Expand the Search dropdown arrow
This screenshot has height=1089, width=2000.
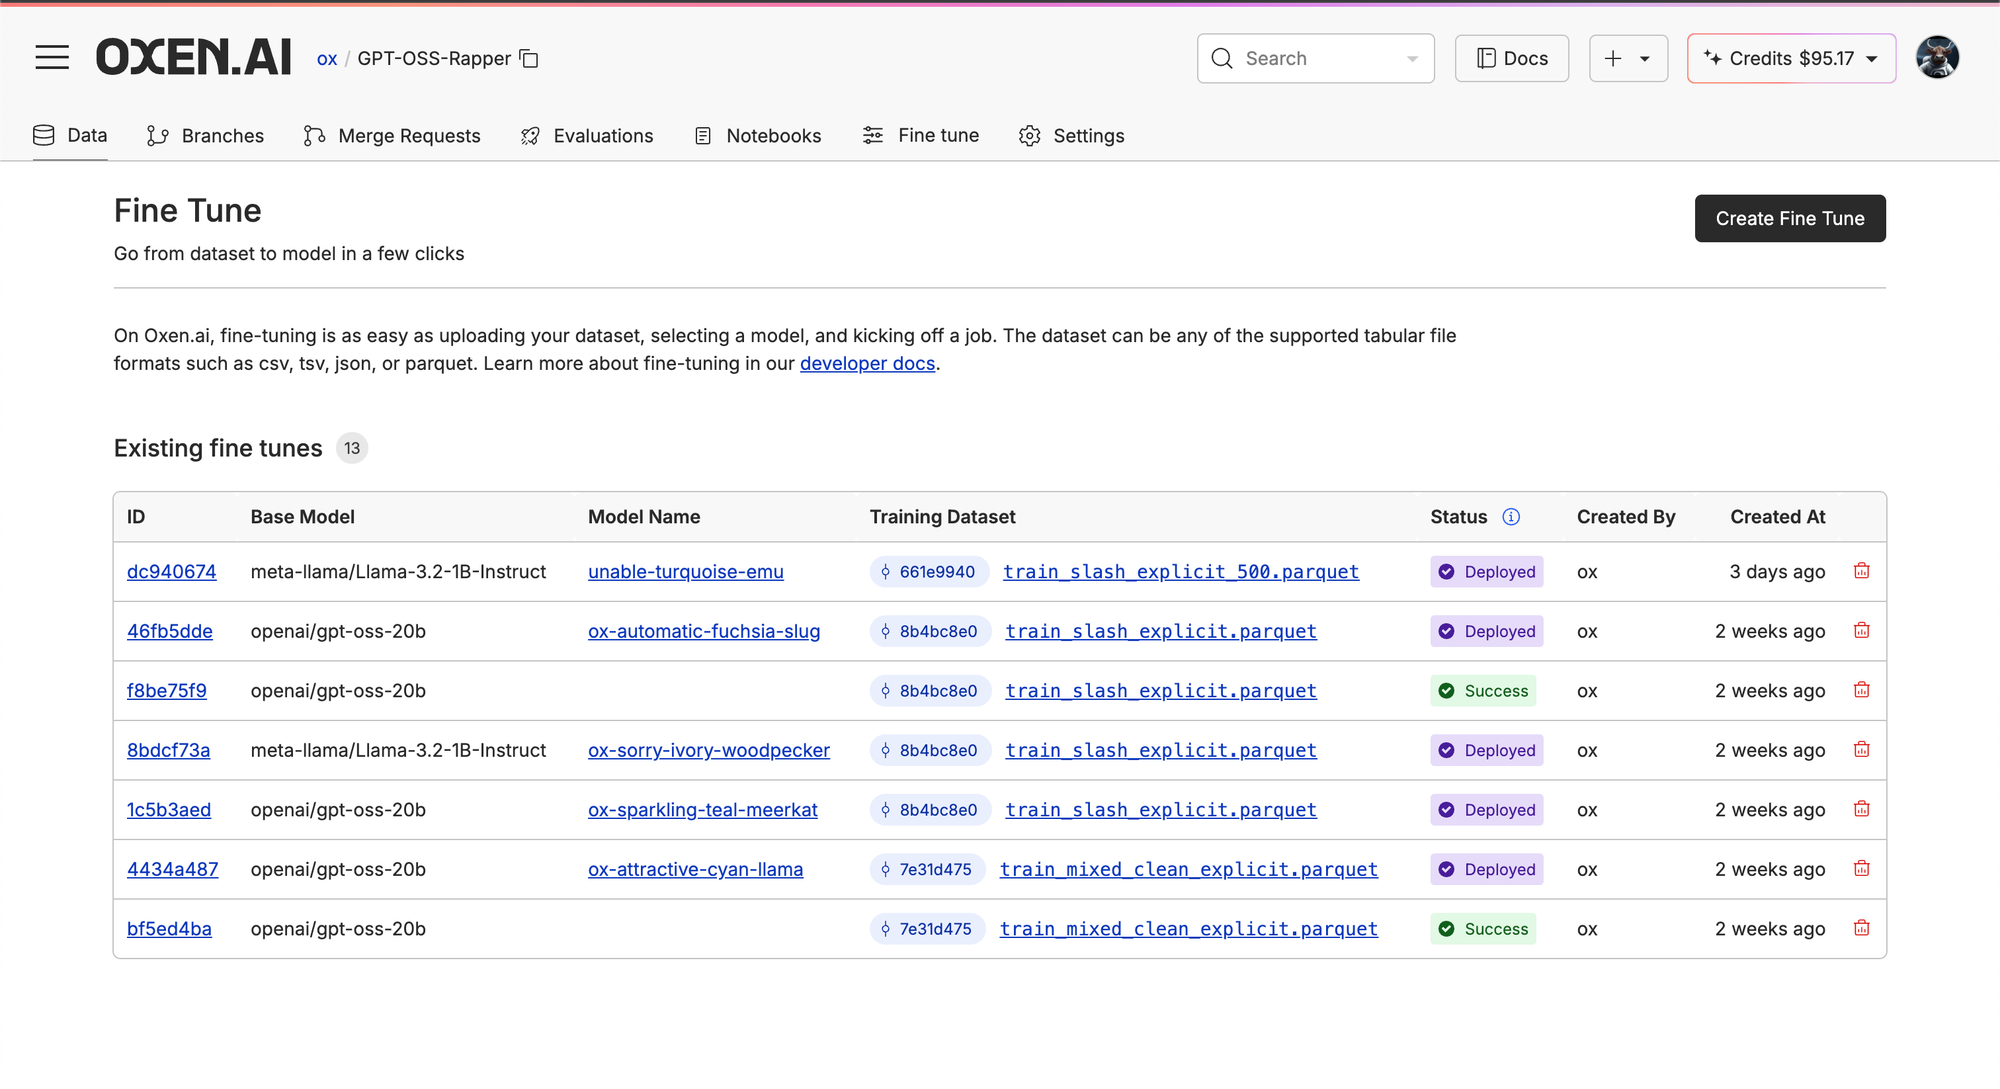(x=1412, y=59)
